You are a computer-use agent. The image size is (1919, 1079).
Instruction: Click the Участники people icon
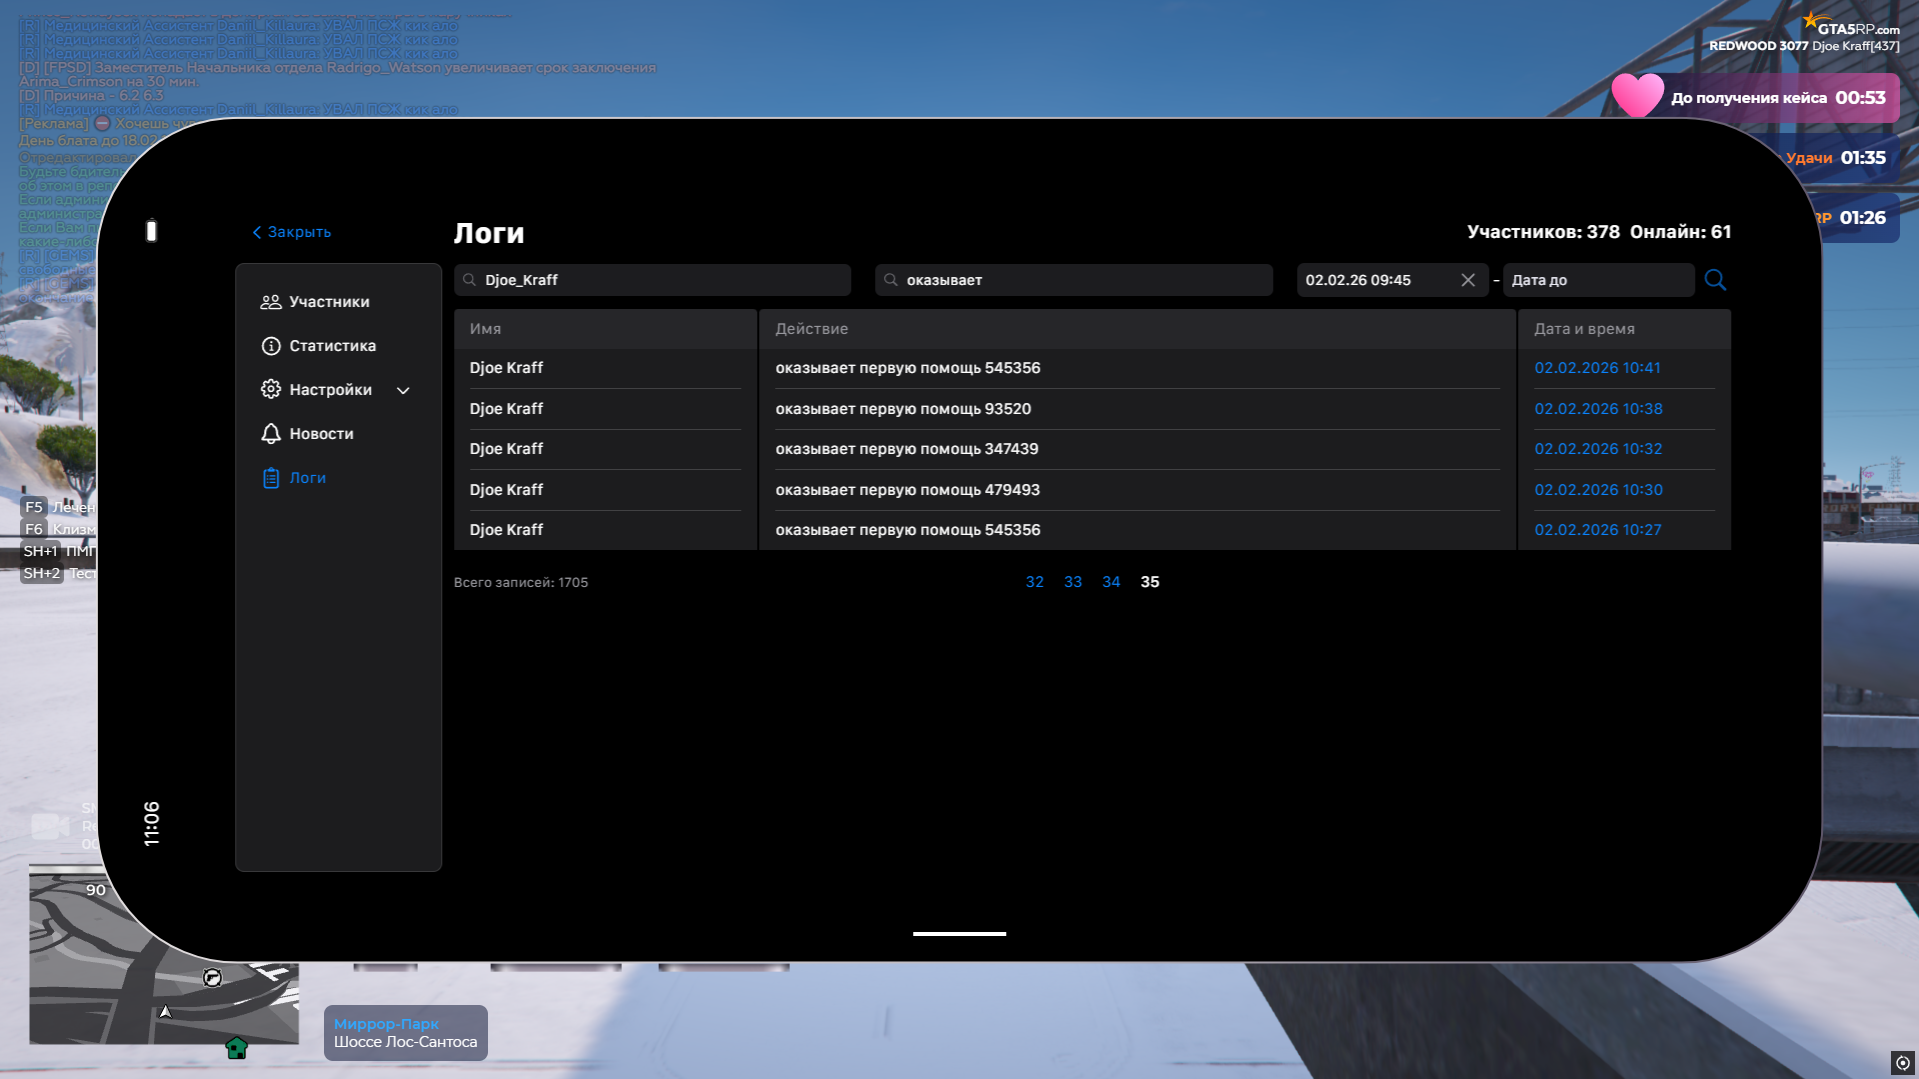(270, 302)
